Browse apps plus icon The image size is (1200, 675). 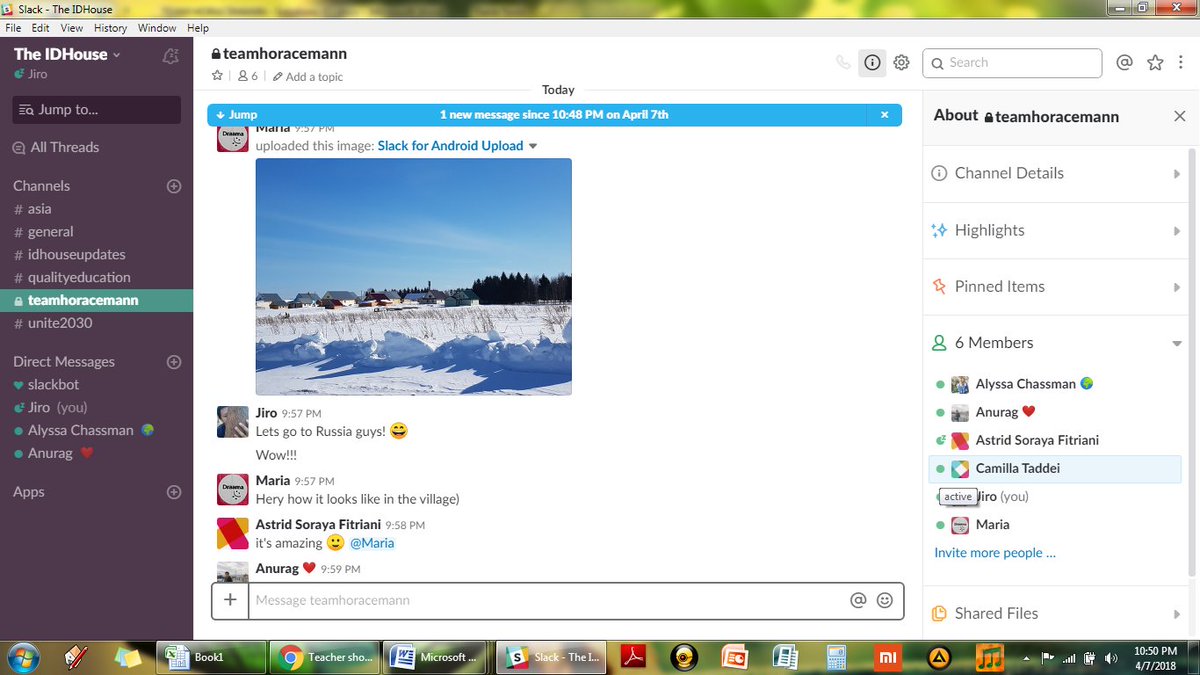173,492
